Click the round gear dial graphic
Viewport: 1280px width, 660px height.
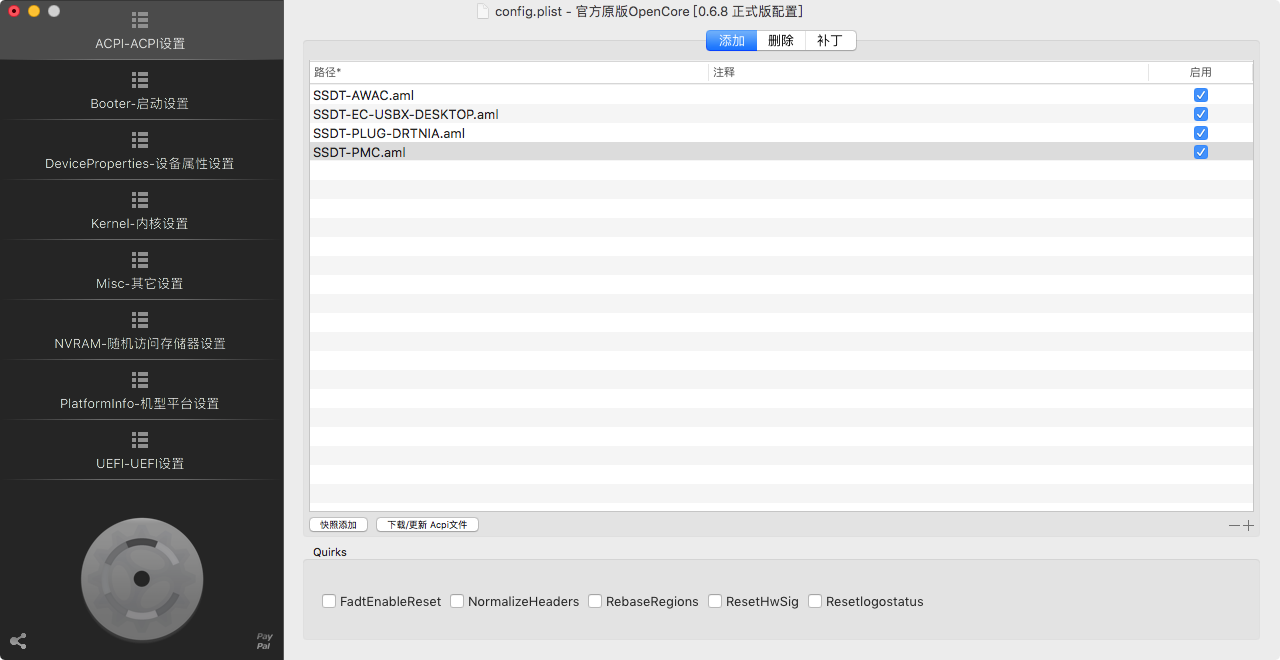(142, 579)
